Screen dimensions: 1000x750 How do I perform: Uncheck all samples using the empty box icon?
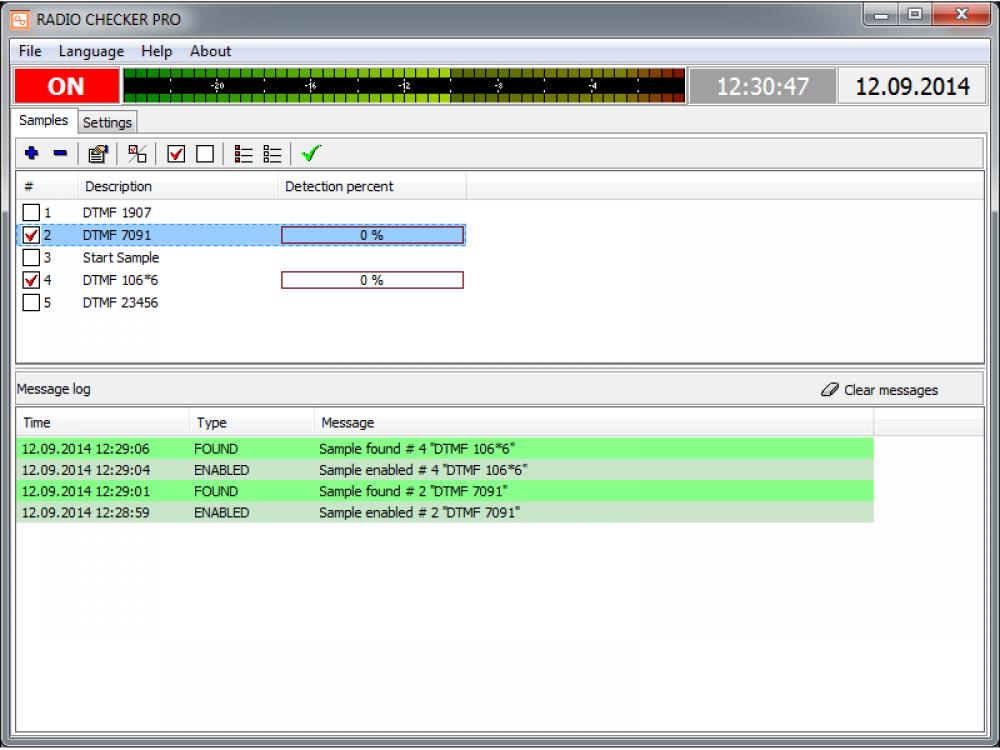206,153
